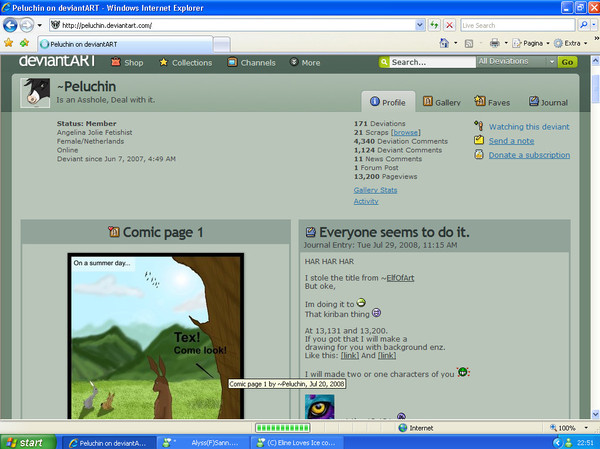Screen dimensions: 600x449
Task: Open the Channels menu item
Action: pyautogui.click(x=251, y=62)
